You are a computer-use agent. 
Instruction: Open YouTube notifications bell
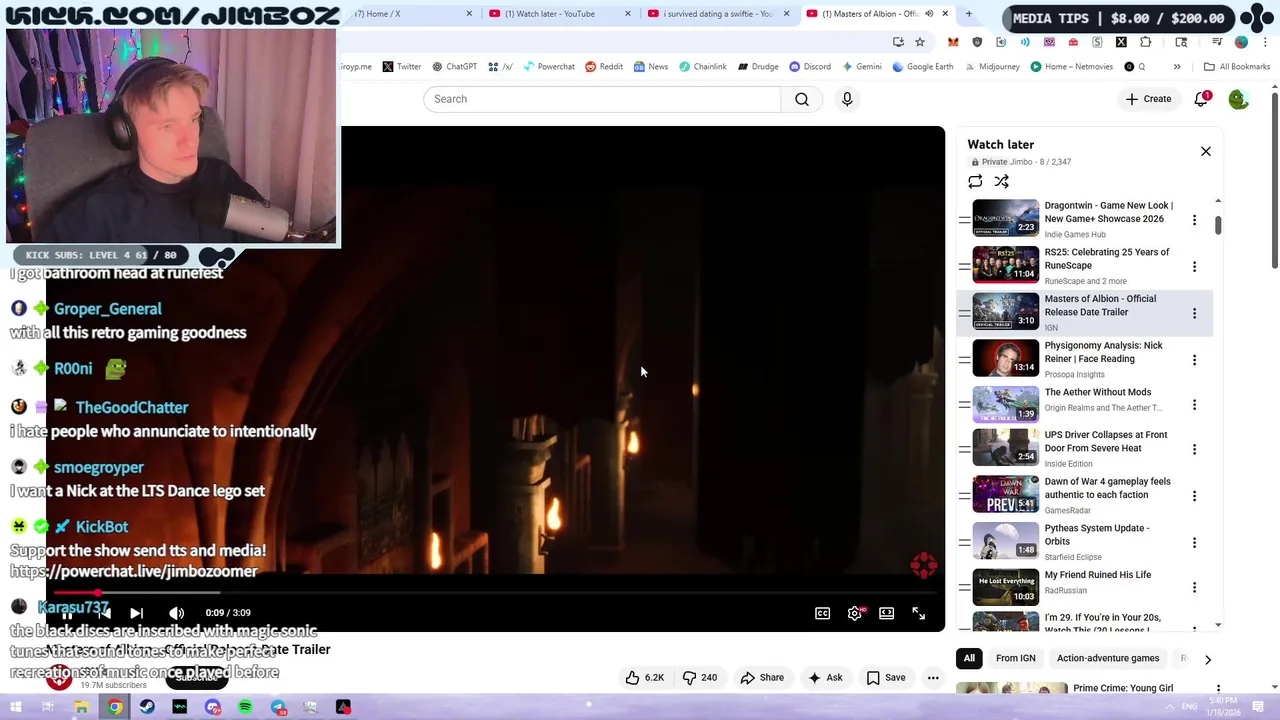pyautogui.click(x=1201, y=99)
